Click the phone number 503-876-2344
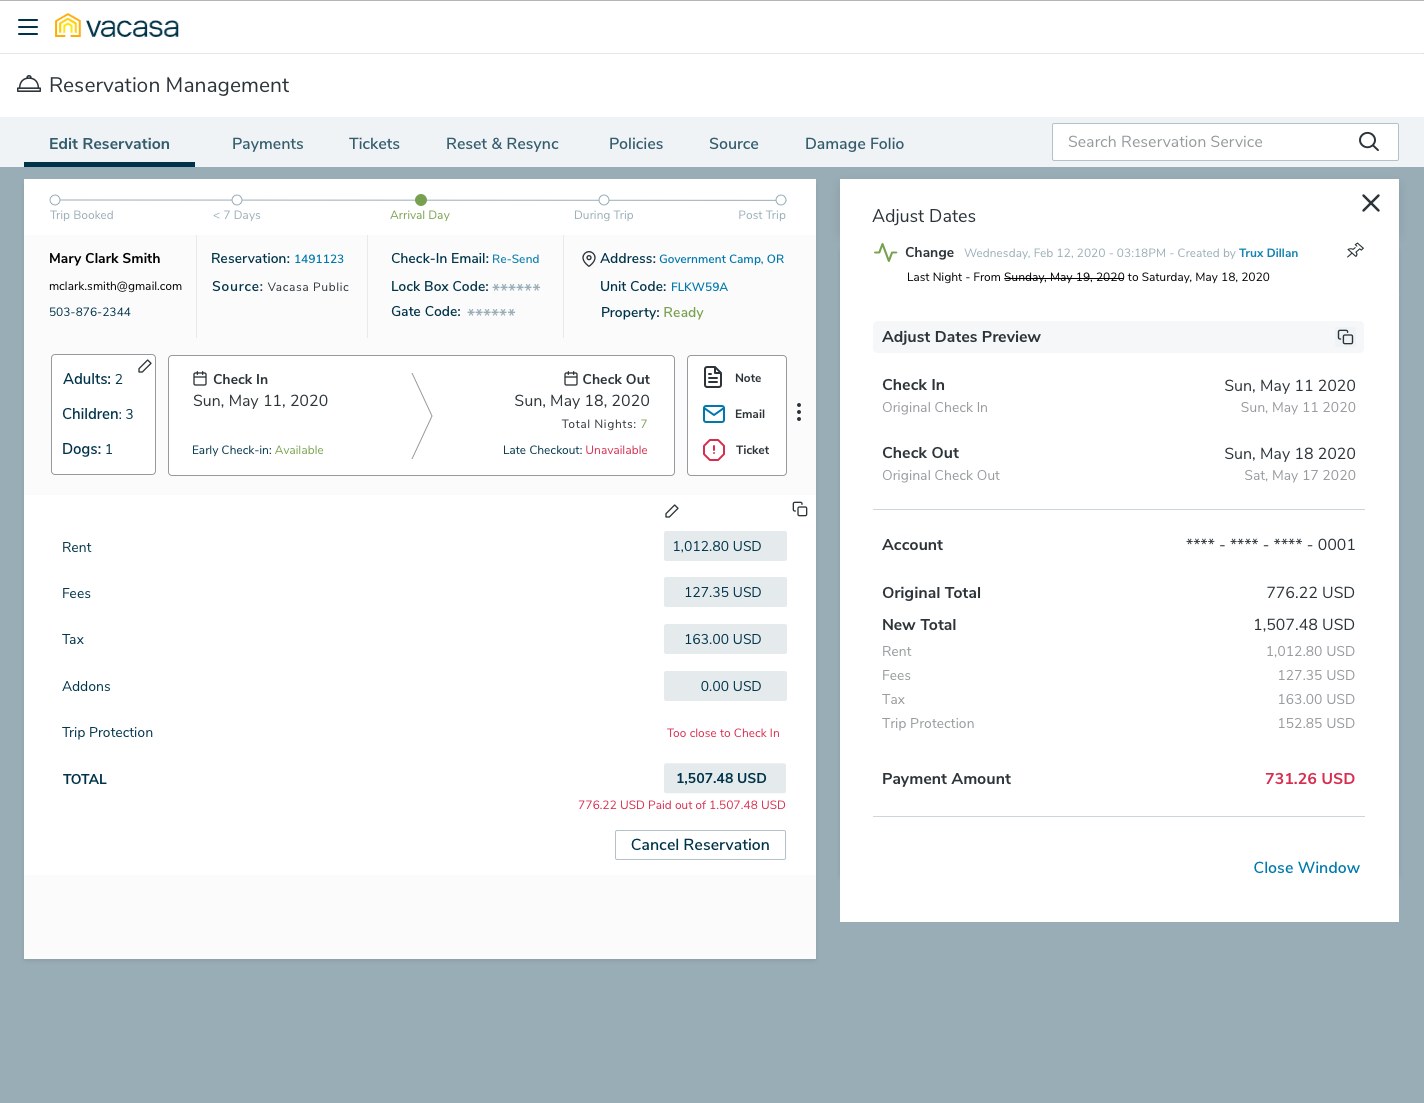The image size is (1424, 1103). (90, 312)
